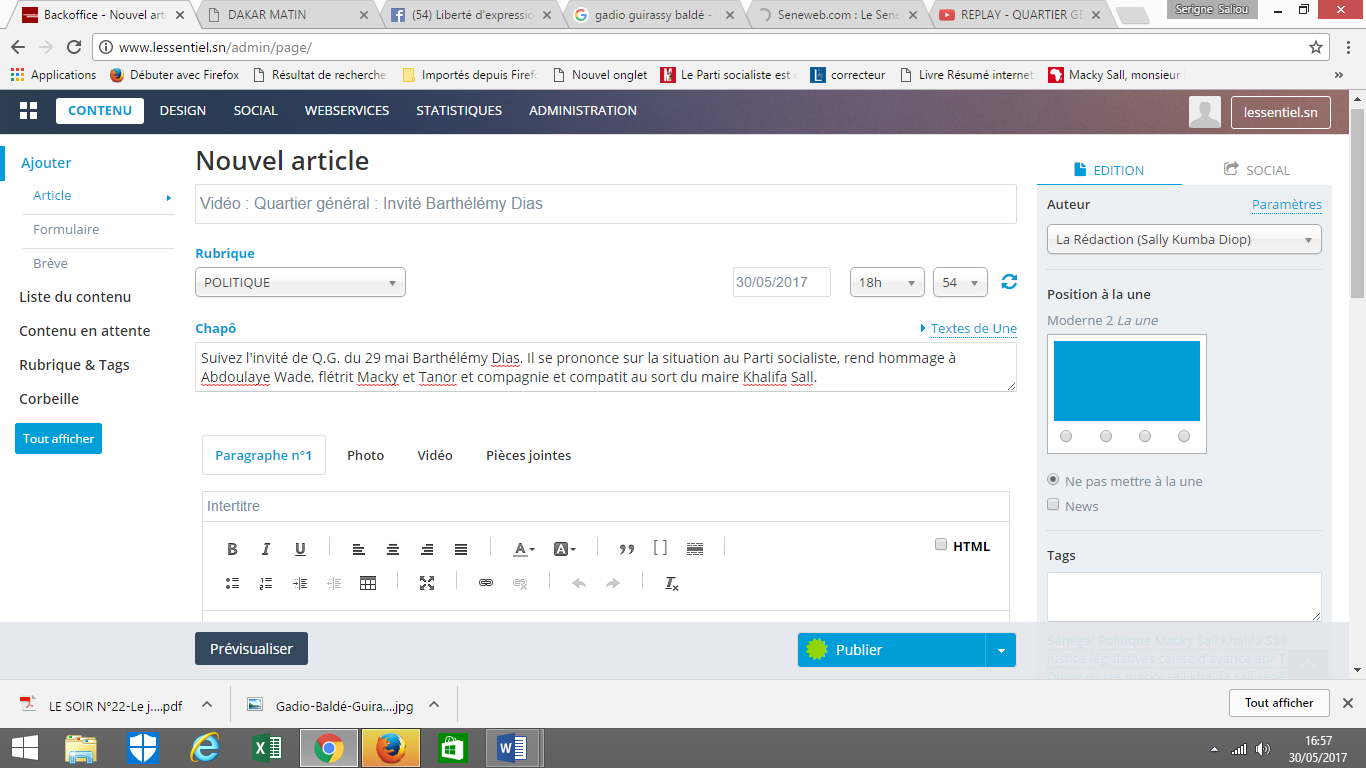
Task: Open the text color picker
Action: (524, 549)
